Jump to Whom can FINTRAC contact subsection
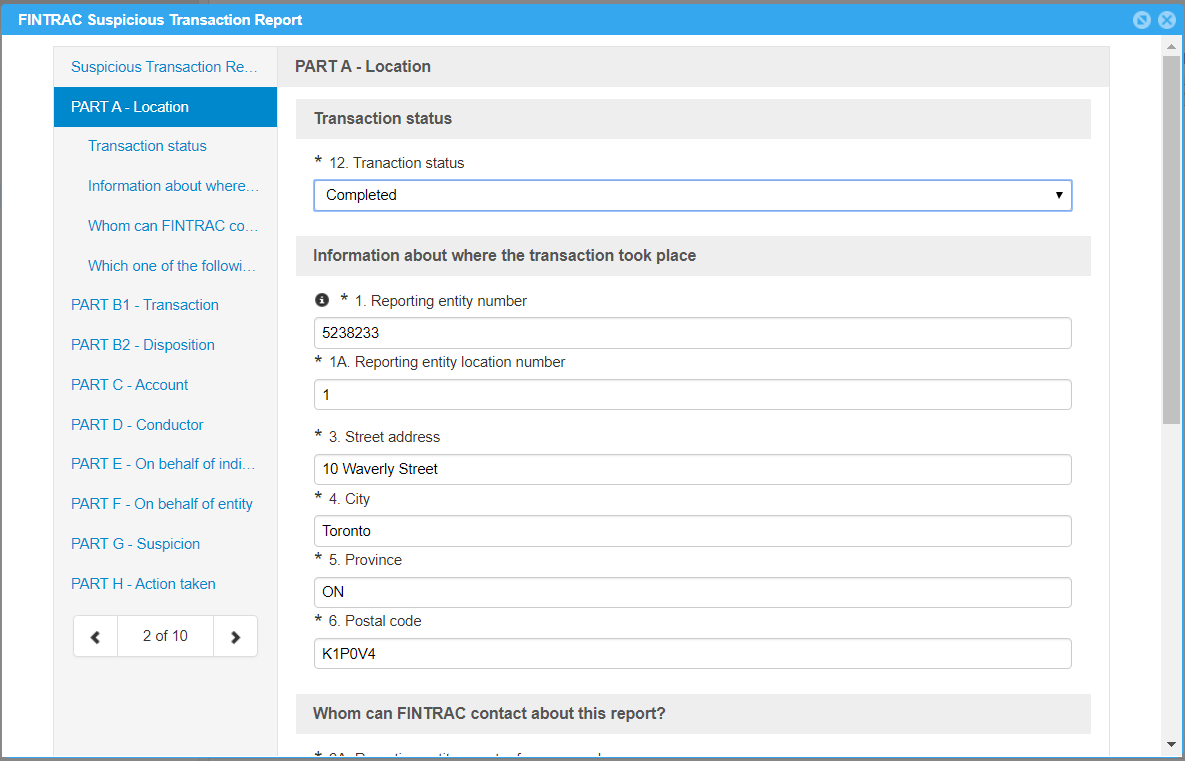The height and width of the screenshot is (761, 1185). pyautogui.click(x=173, y=226)
